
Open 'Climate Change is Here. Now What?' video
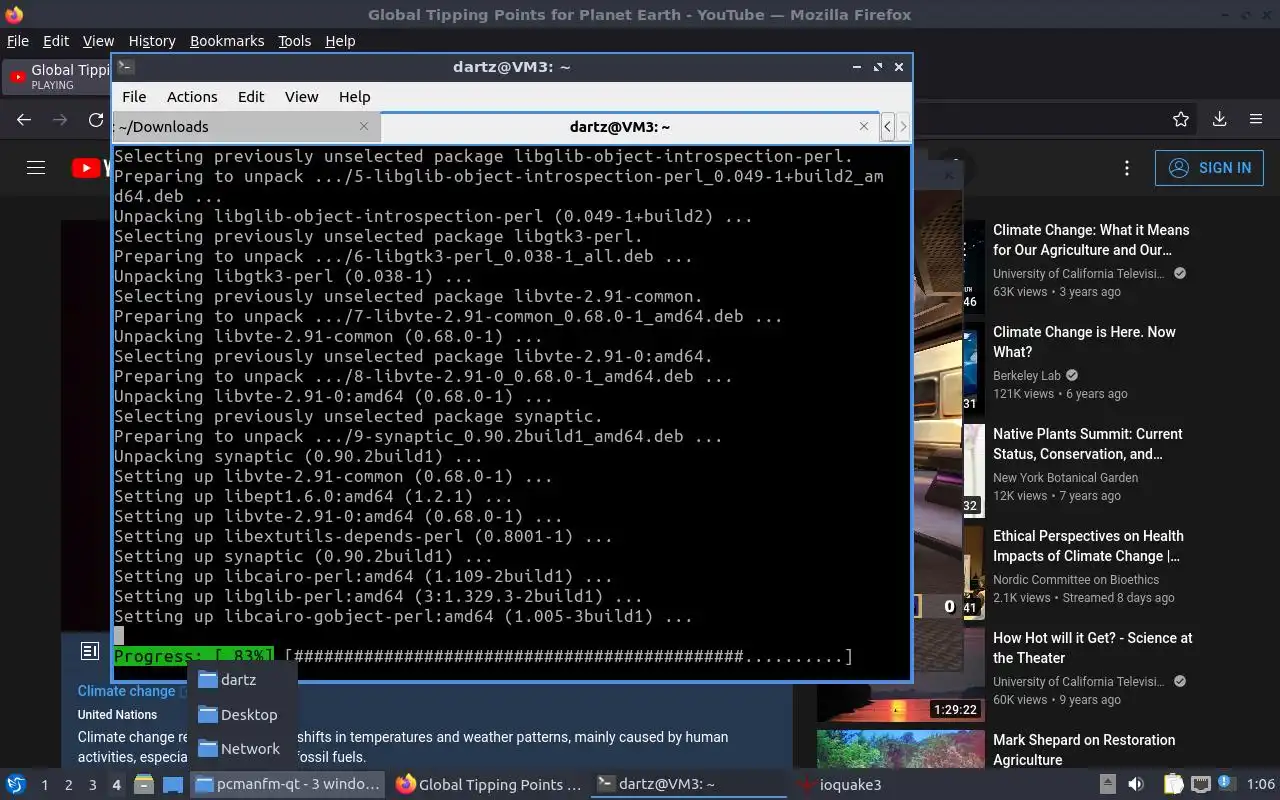pyautogui.click(x=1084, y=342)
